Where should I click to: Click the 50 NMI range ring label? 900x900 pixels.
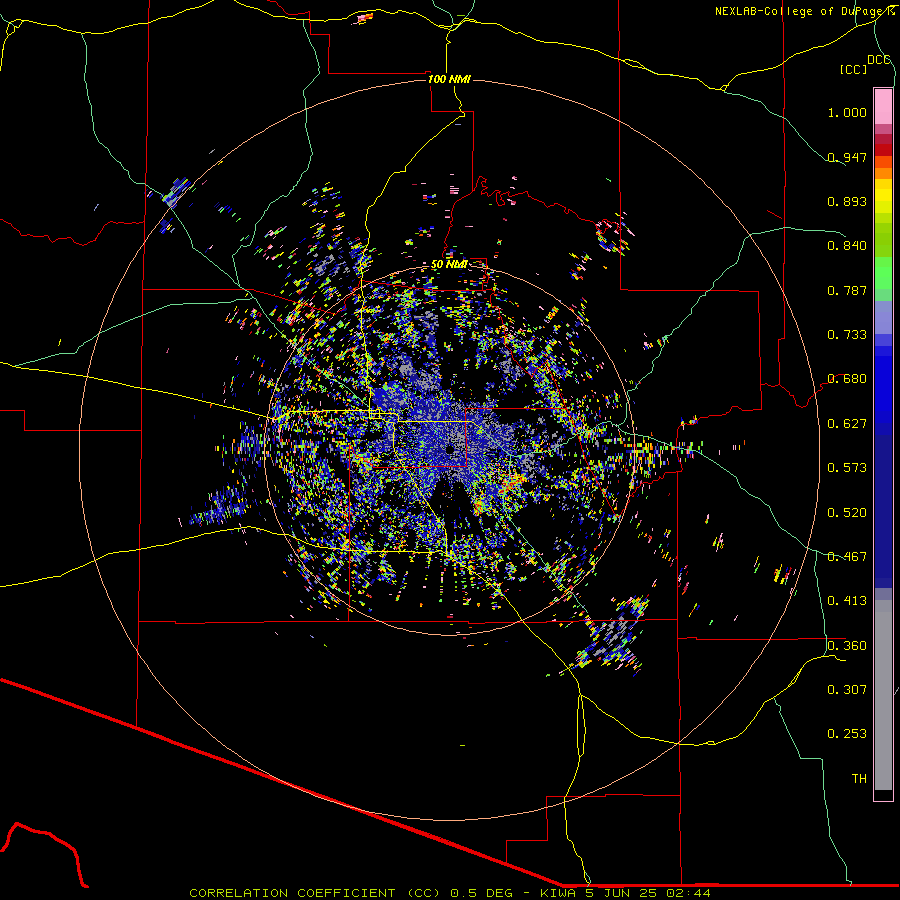click(x=449, y=265)
